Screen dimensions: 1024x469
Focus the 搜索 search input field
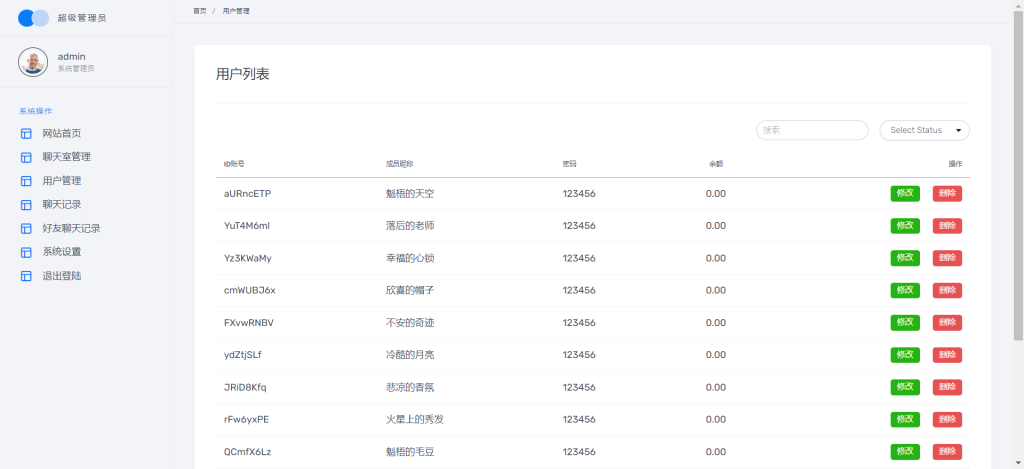pos(812,130)
